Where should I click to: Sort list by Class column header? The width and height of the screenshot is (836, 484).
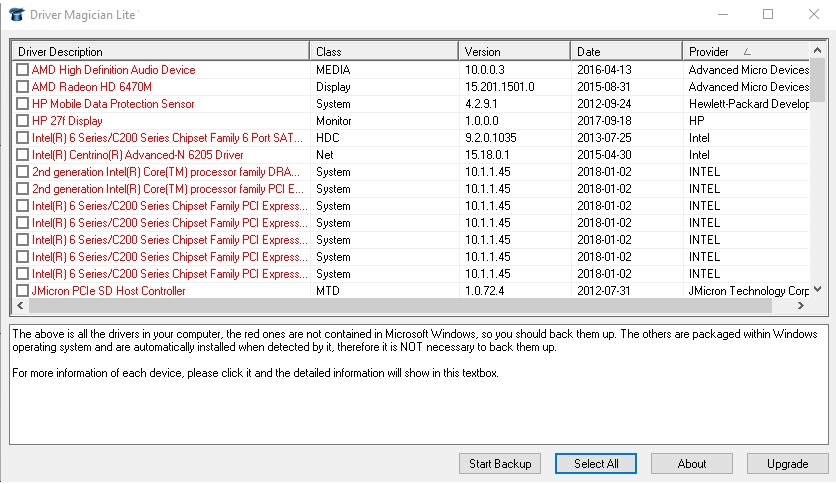(x=383, y=51)
